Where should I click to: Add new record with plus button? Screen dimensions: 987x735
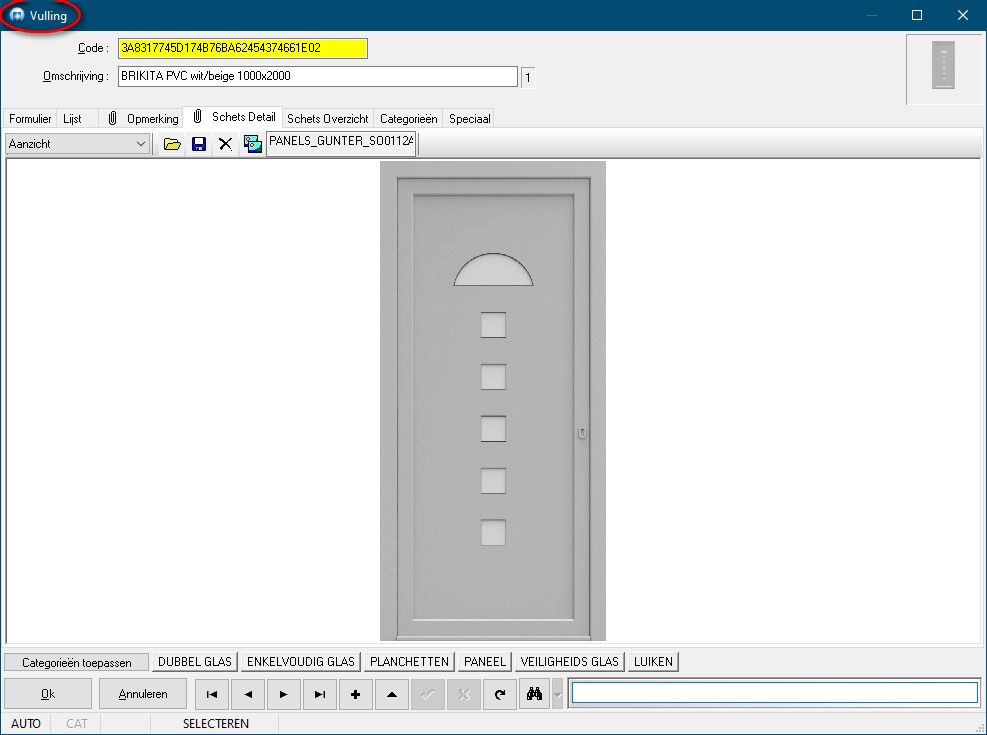coord(356,694)
